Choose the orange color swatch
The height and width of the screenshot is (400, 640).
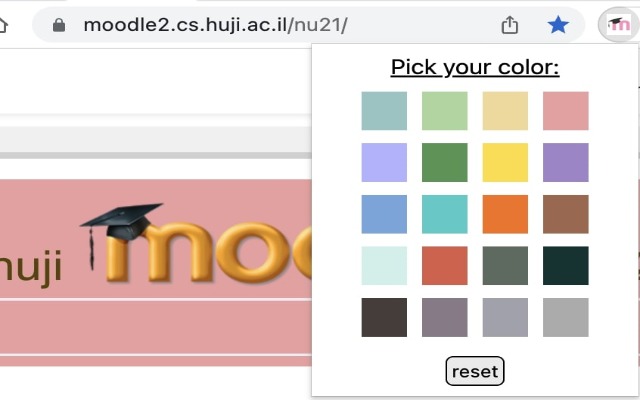(506, 214)
